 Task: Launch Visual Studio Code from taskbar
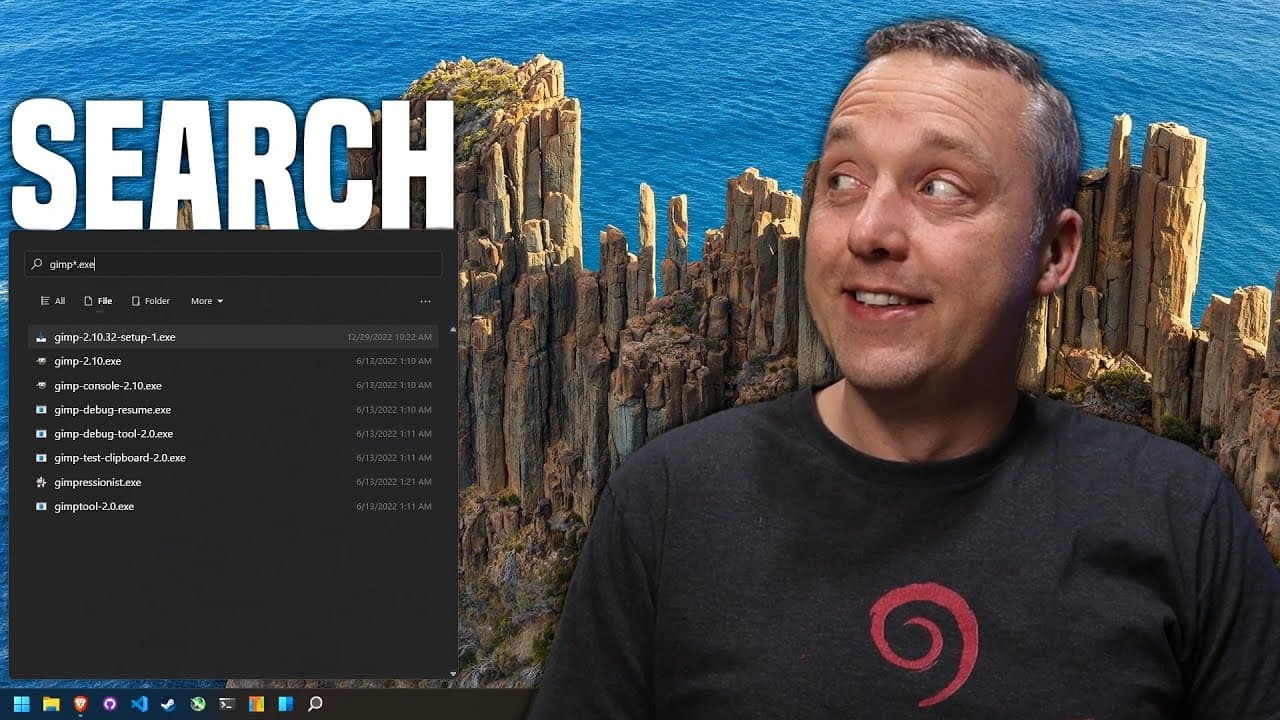point(139,704)
